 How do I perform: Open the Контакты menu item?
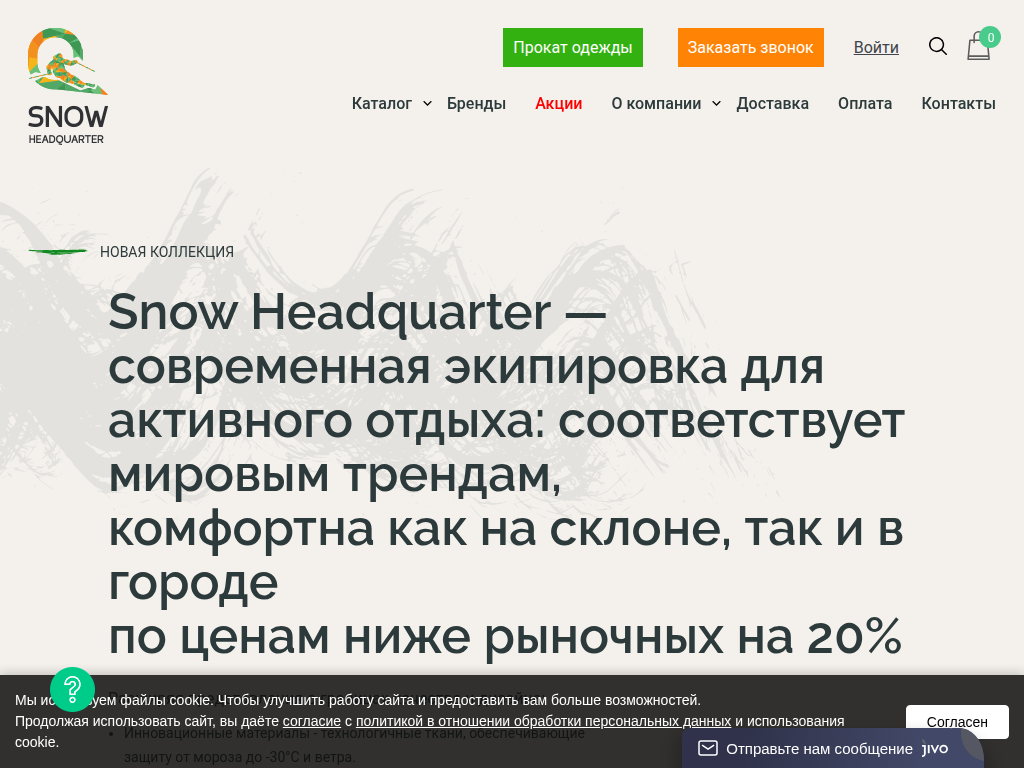pos(958,103)
